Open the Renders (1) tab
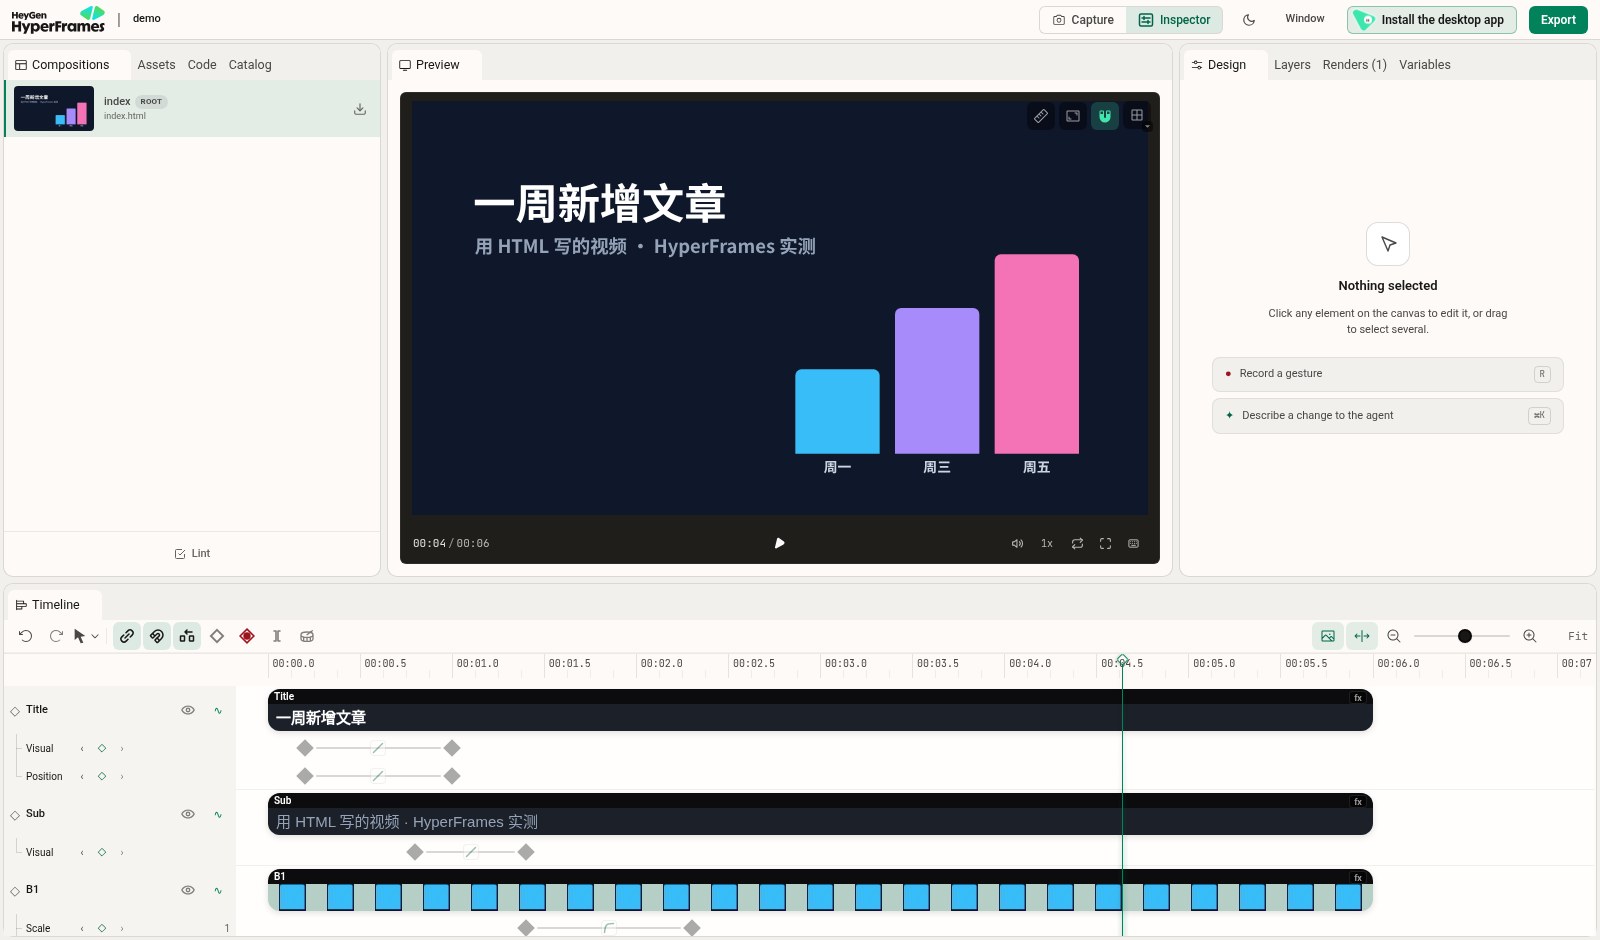Image resolution: width=1600 pixels, height=940 pixels. pyautogui.click(x=1355, y=65)
